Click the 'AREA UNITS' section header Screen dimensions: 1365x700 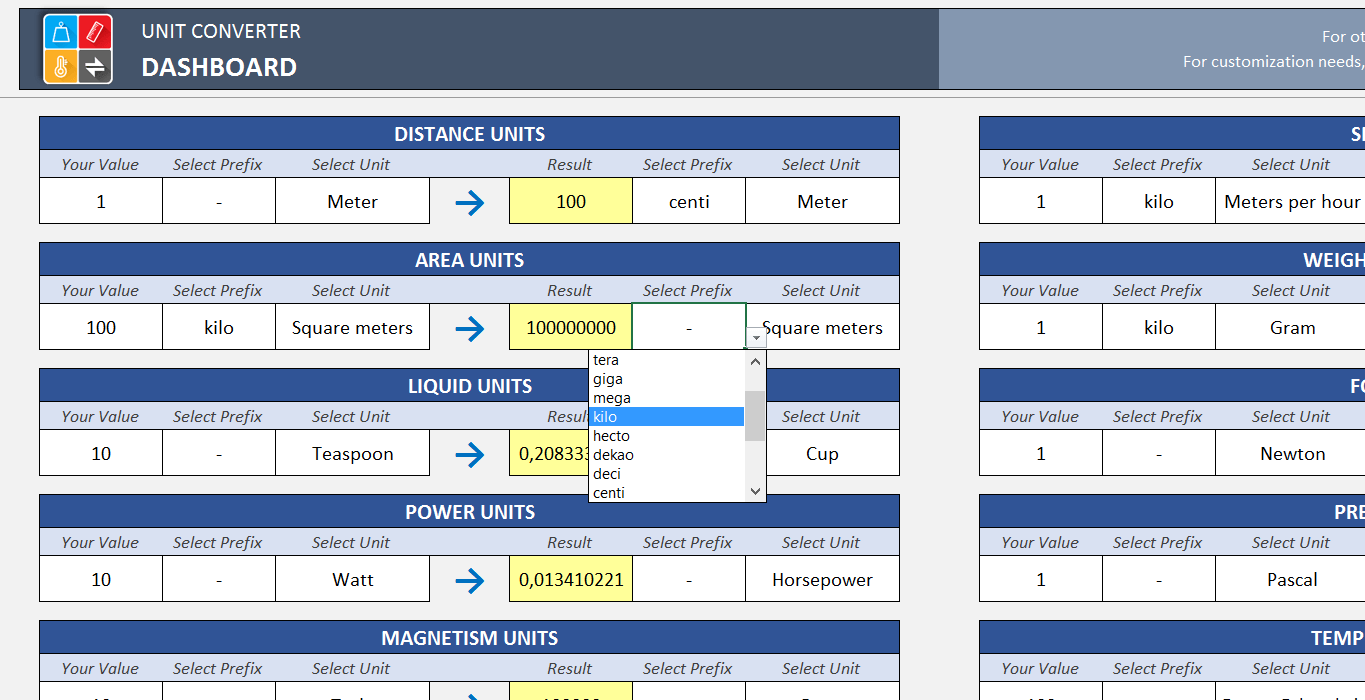pos(469,260)
